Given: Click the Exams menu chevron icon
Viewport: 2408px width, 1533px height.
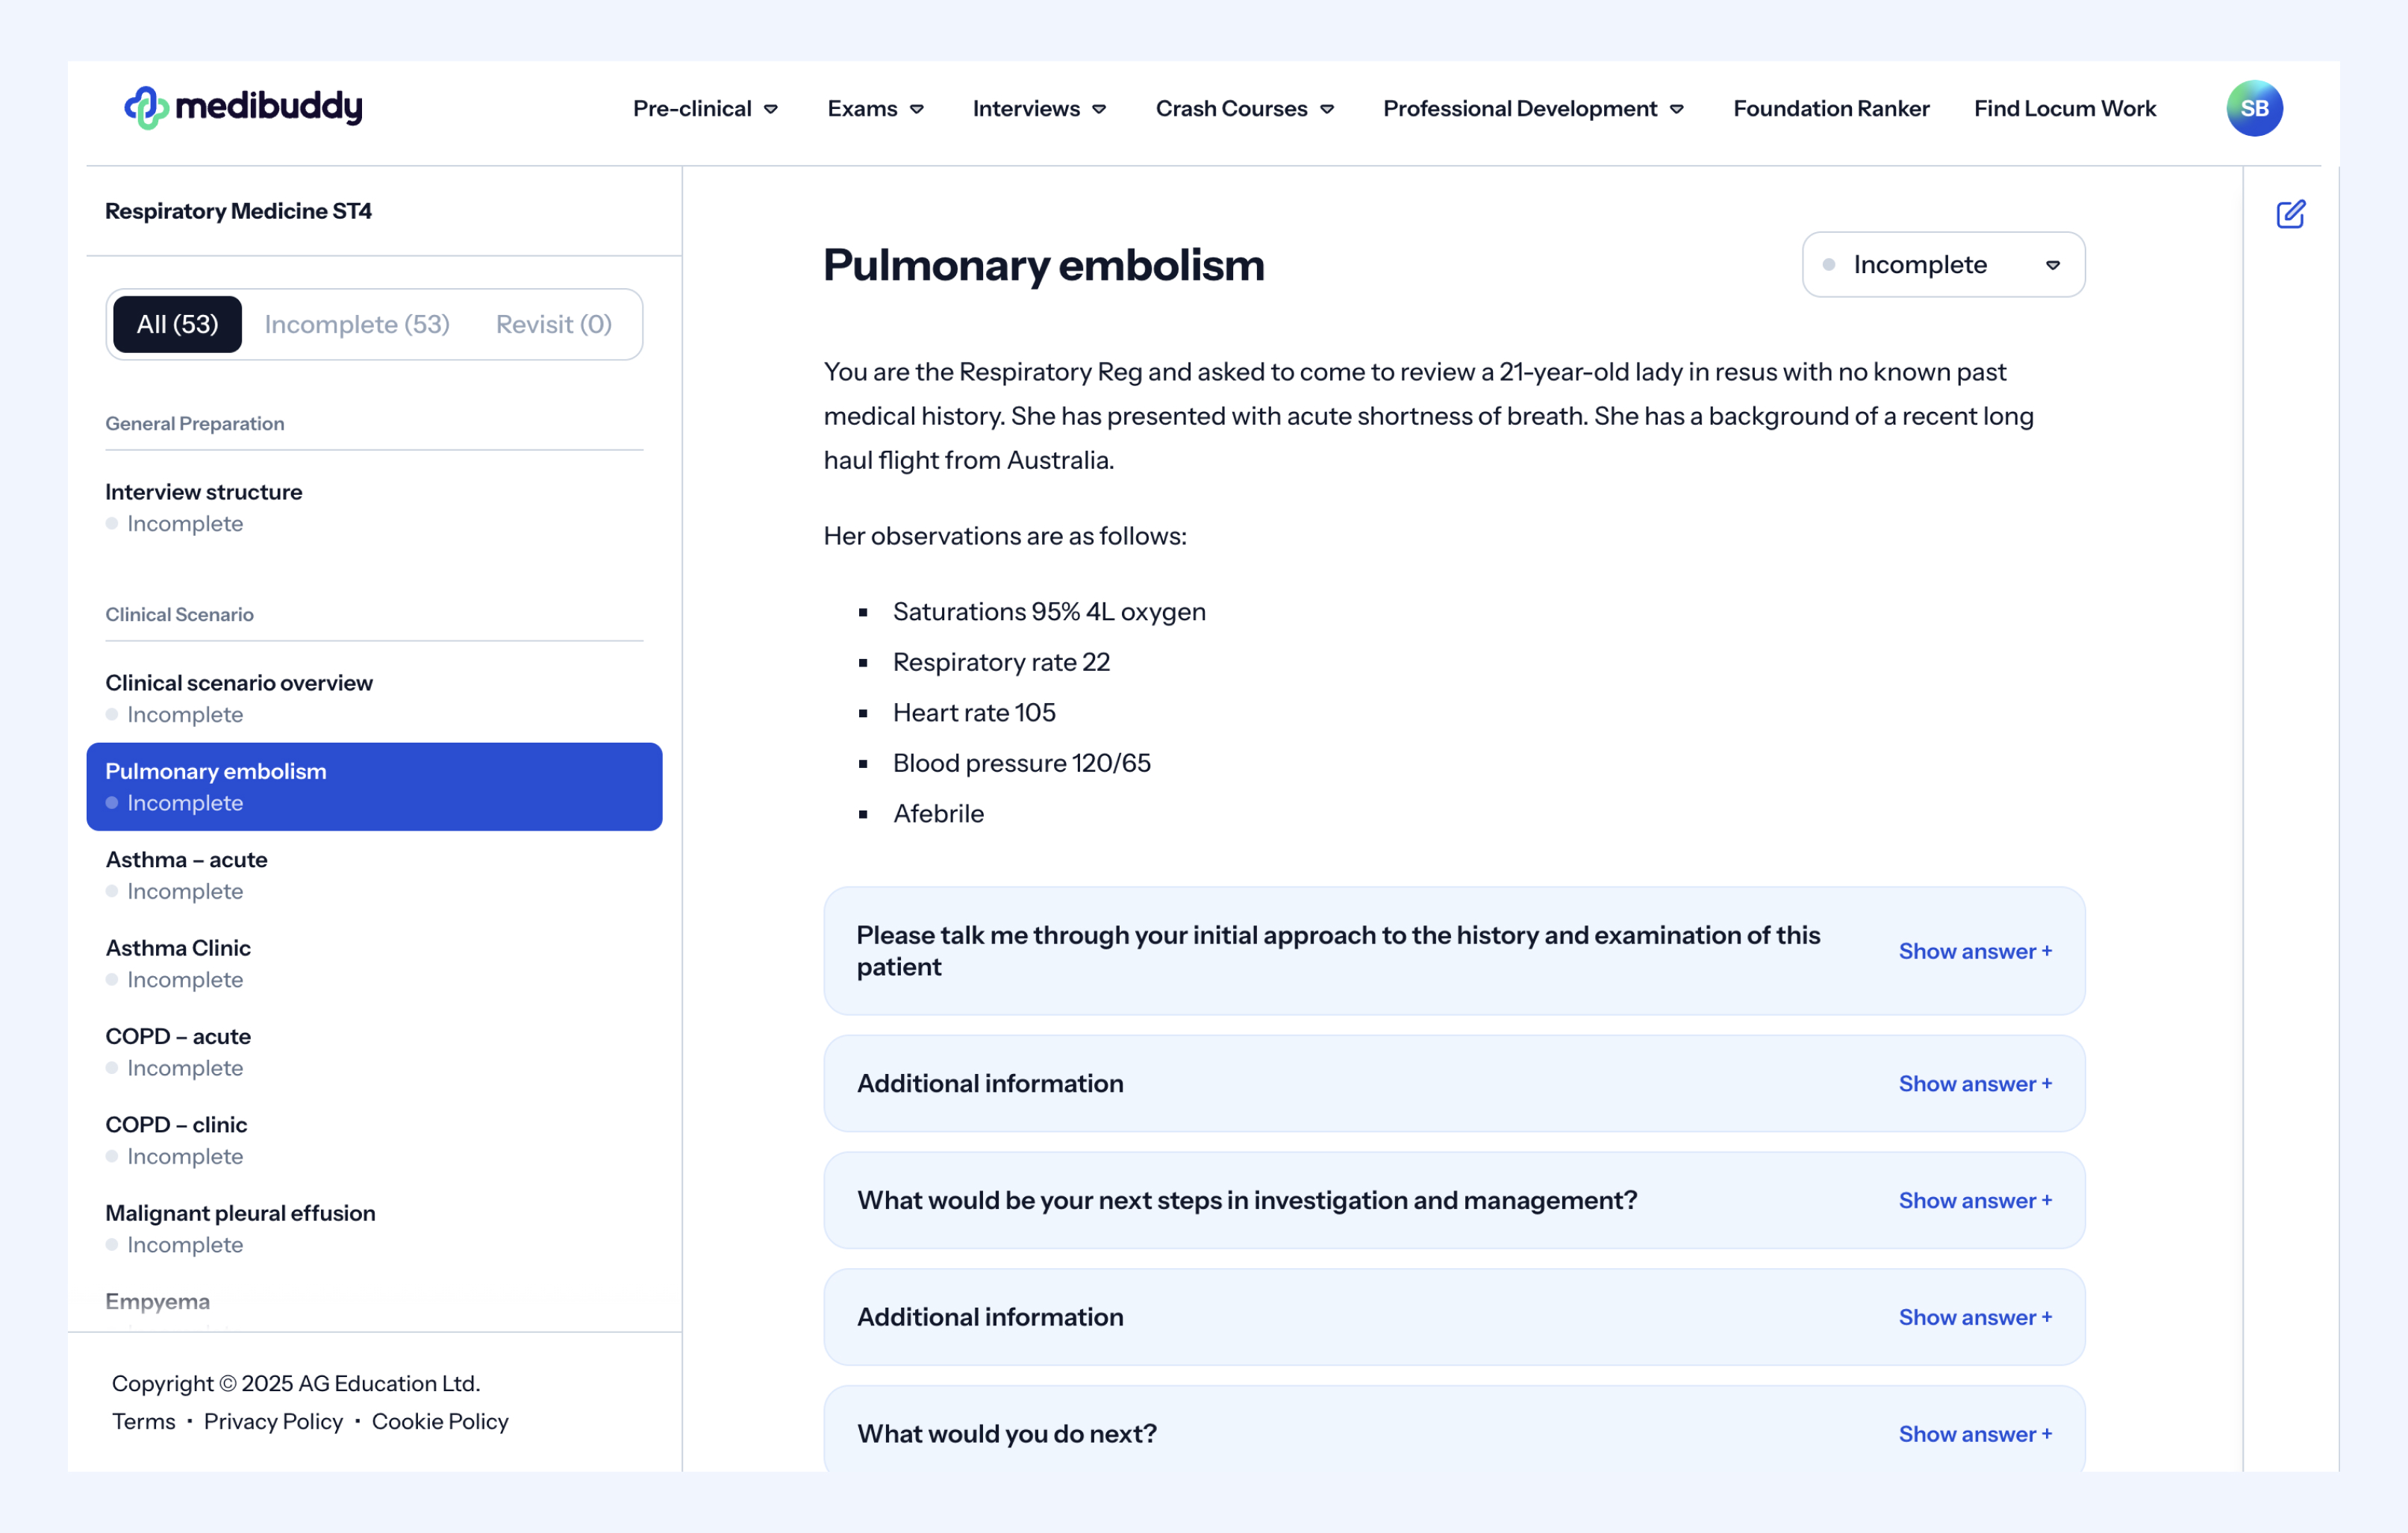Looking at the screenshot, I should point(917,109).
